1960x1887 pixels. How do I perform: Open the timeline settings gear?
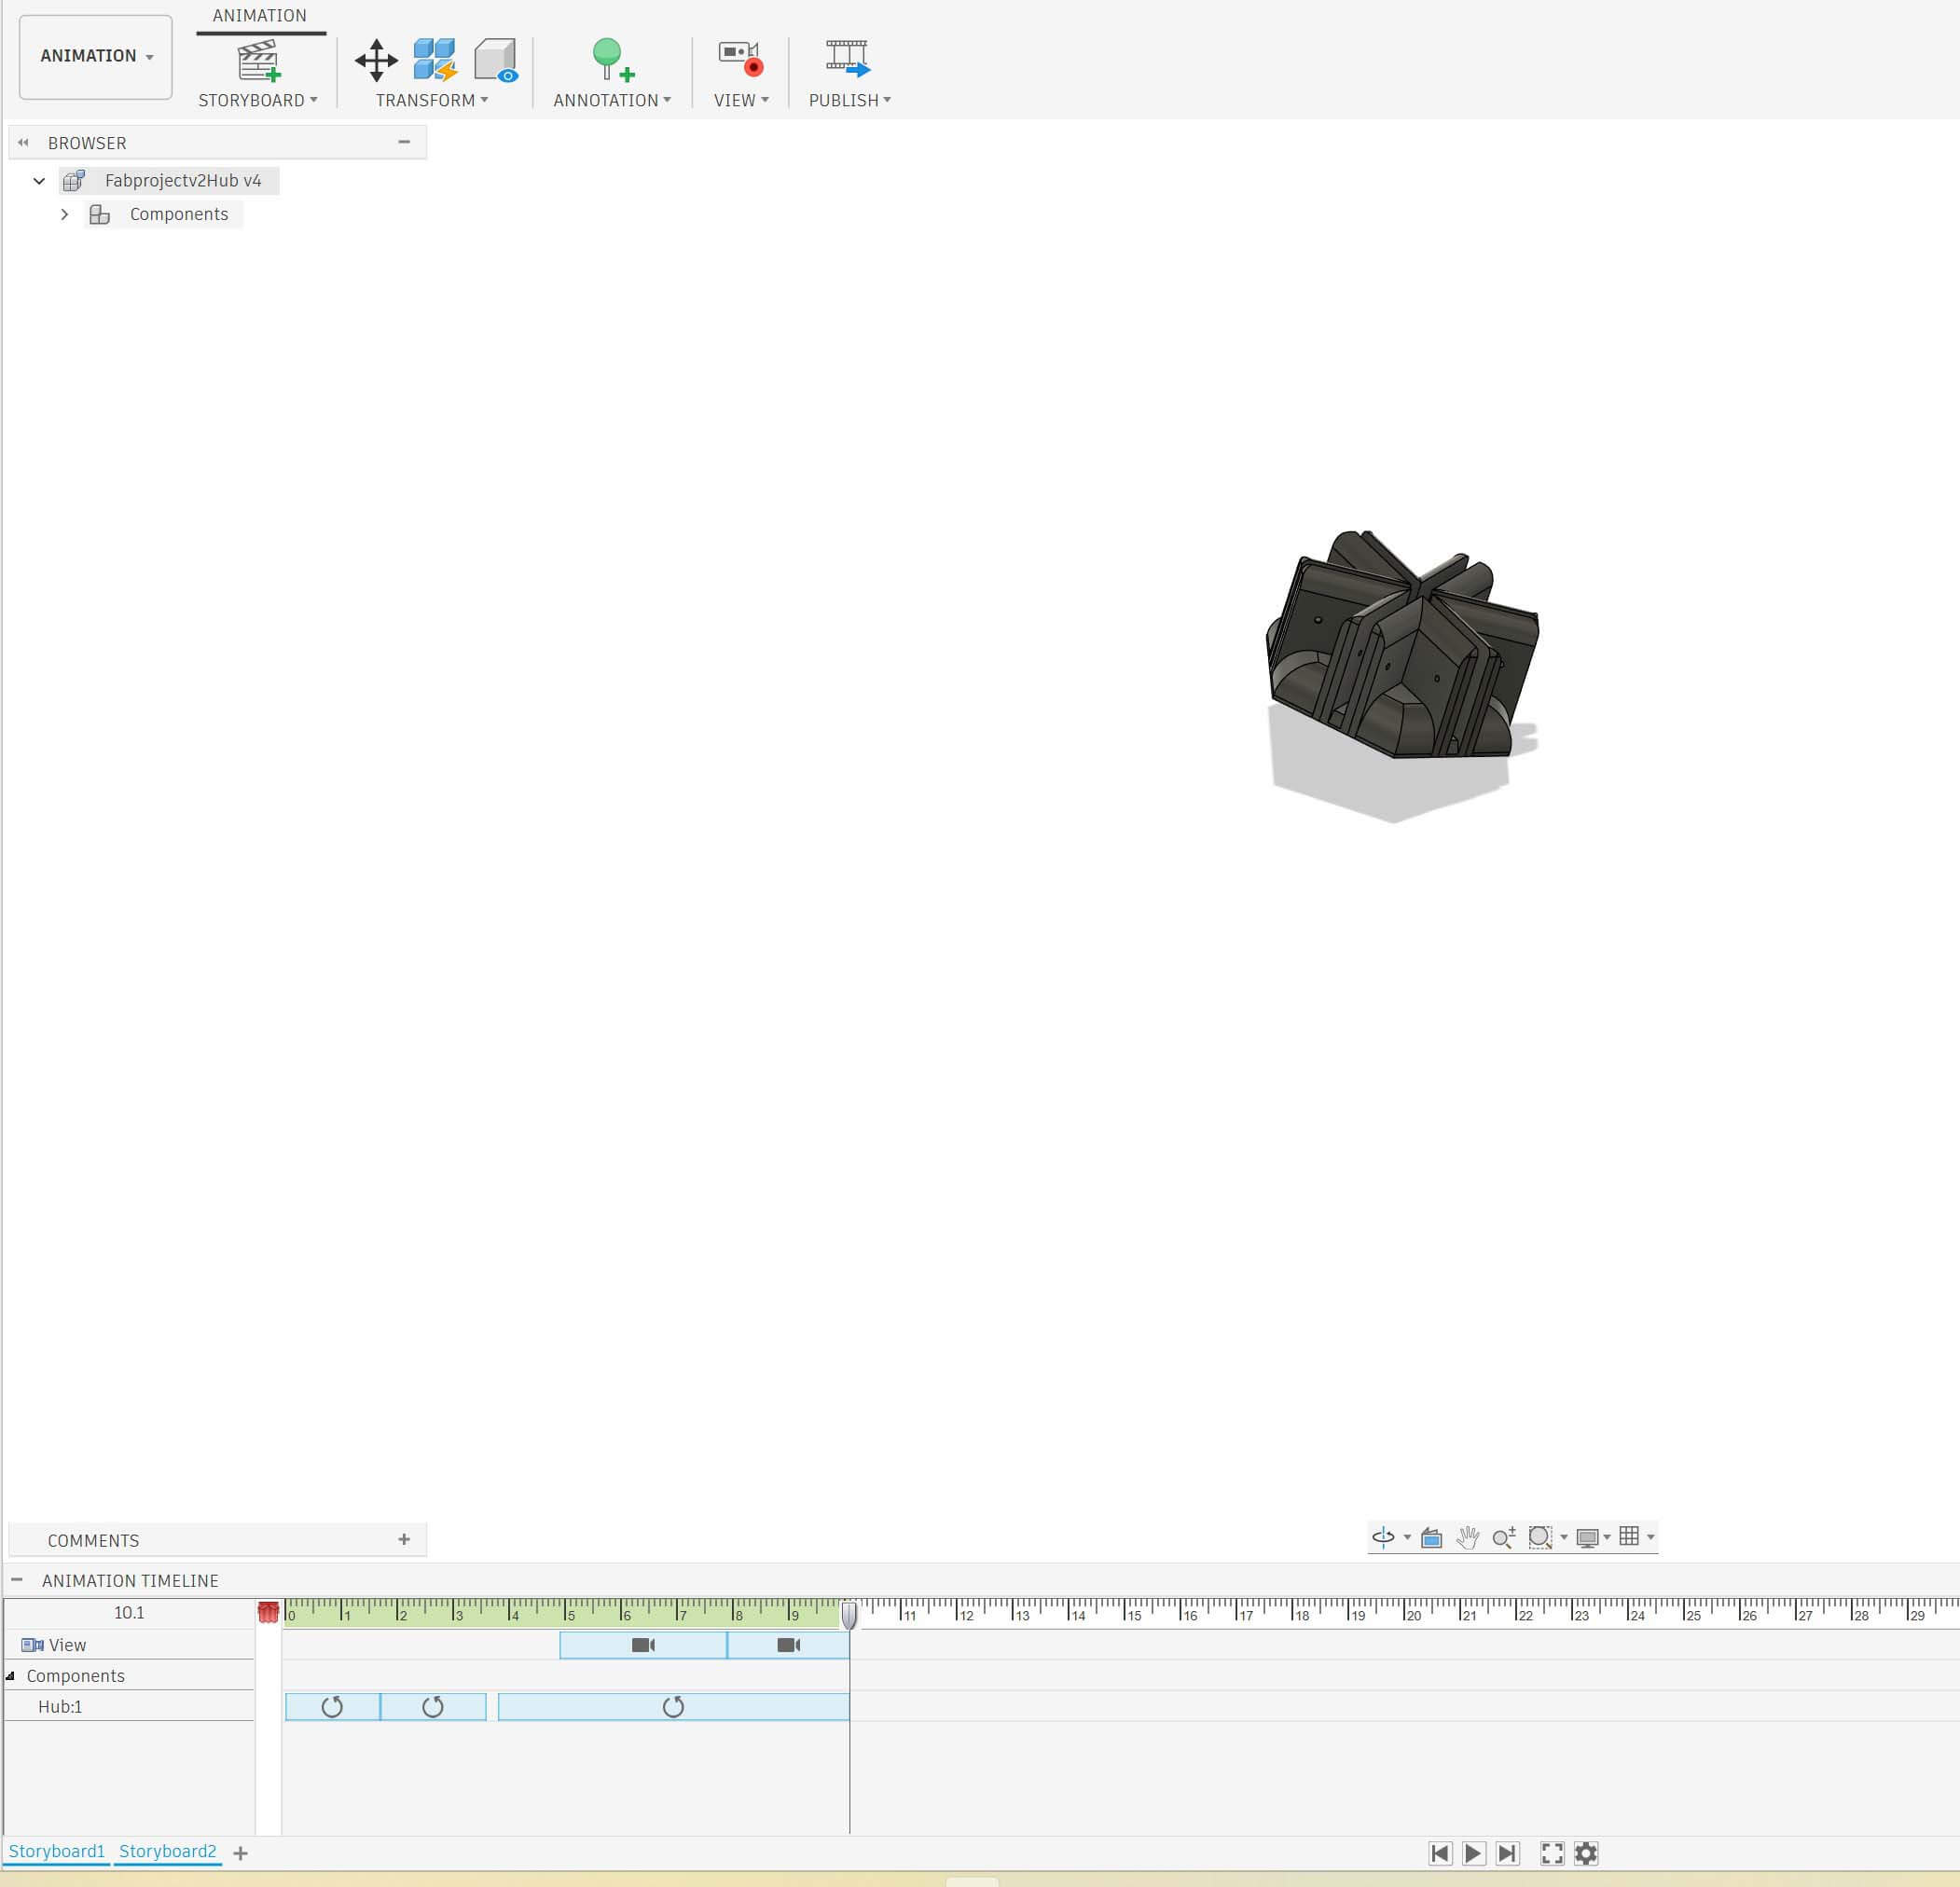1586,1853
